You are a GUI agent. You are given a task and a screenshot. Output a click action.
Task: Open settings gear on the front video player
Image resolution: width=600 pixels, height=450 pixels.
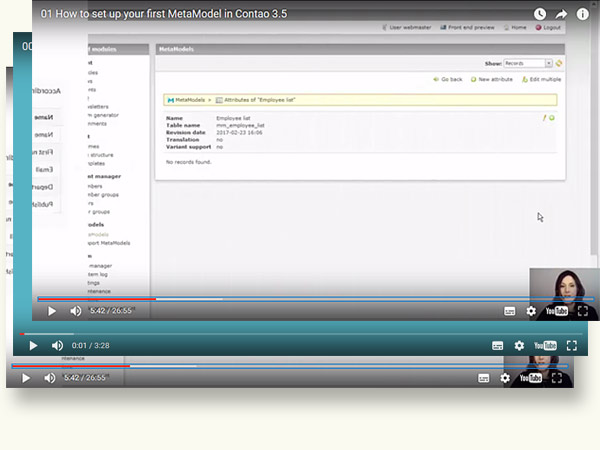(531, 311)
